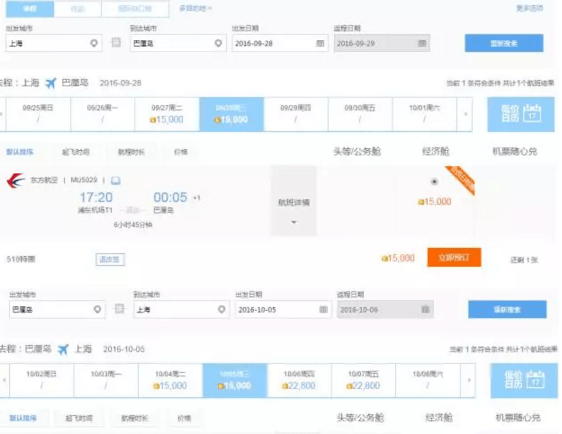
Task: Open calendar icon for date 2016-09-28
Action: pos(320,43)
